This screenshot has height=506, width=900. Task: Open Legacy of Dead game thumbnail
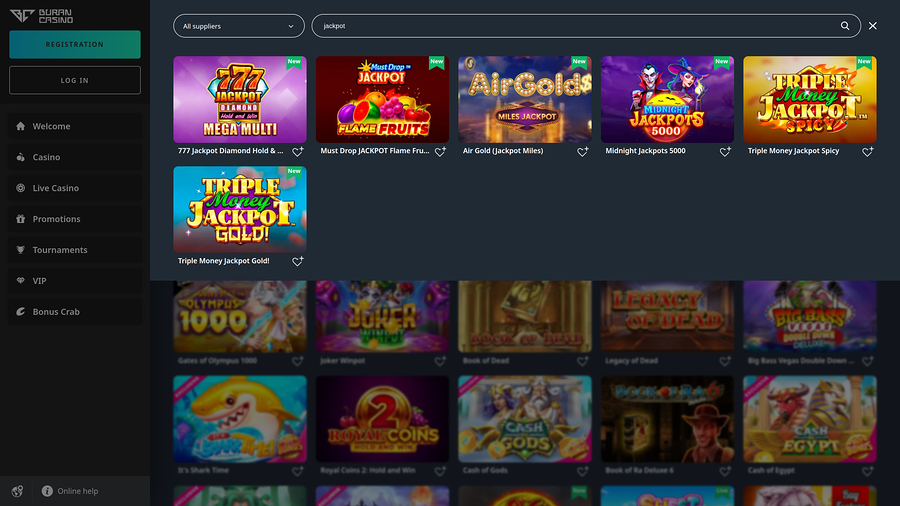pos(667,316)
